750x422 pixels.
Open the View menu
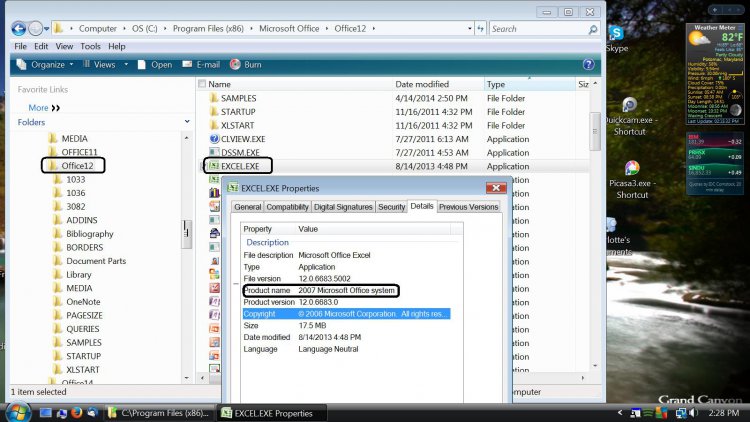pos(64,46)
